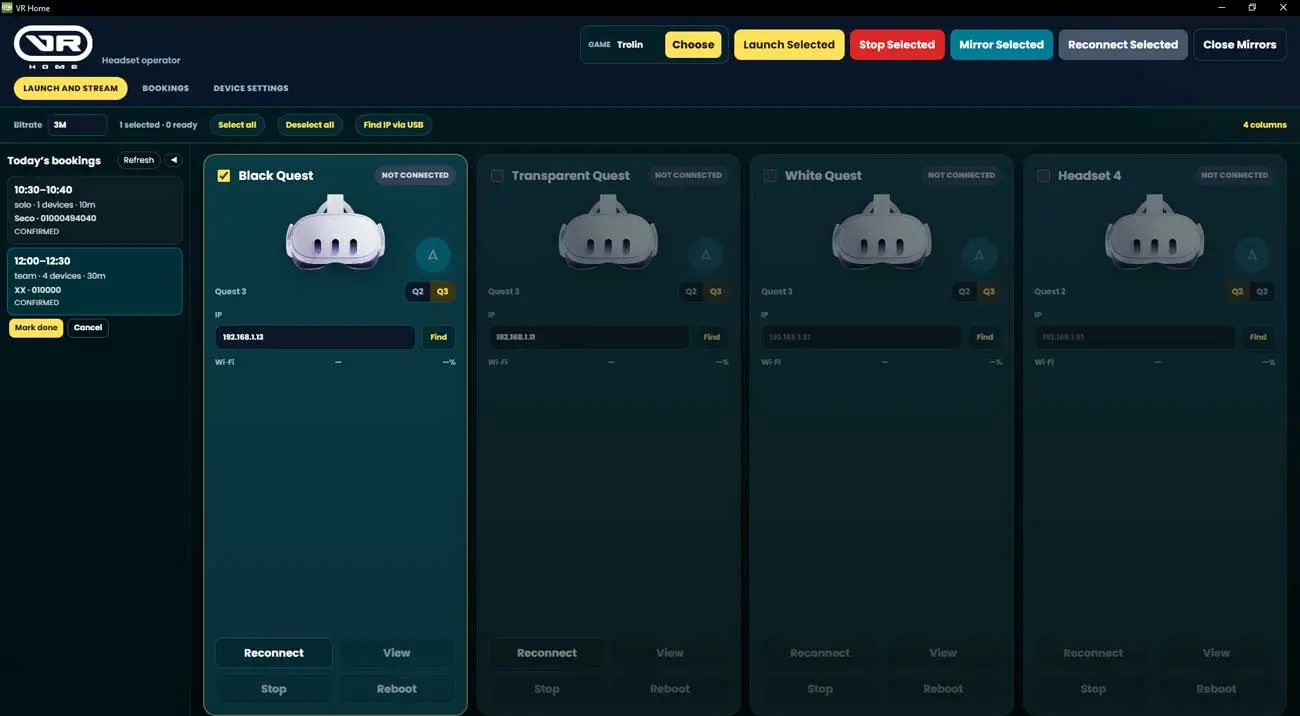Mark the selected booking done
Image resolution: width=1300 pixels, height=716 pixels.
(36, 327)
